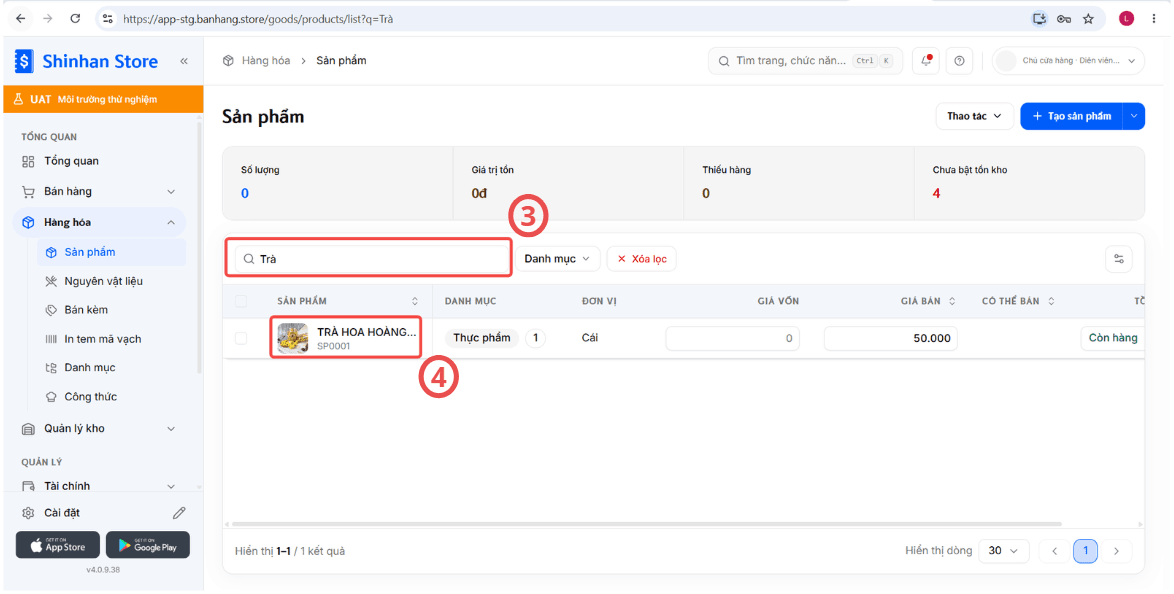Go back with the browser back arrow

pyautogui.click(x=20, y=19)
